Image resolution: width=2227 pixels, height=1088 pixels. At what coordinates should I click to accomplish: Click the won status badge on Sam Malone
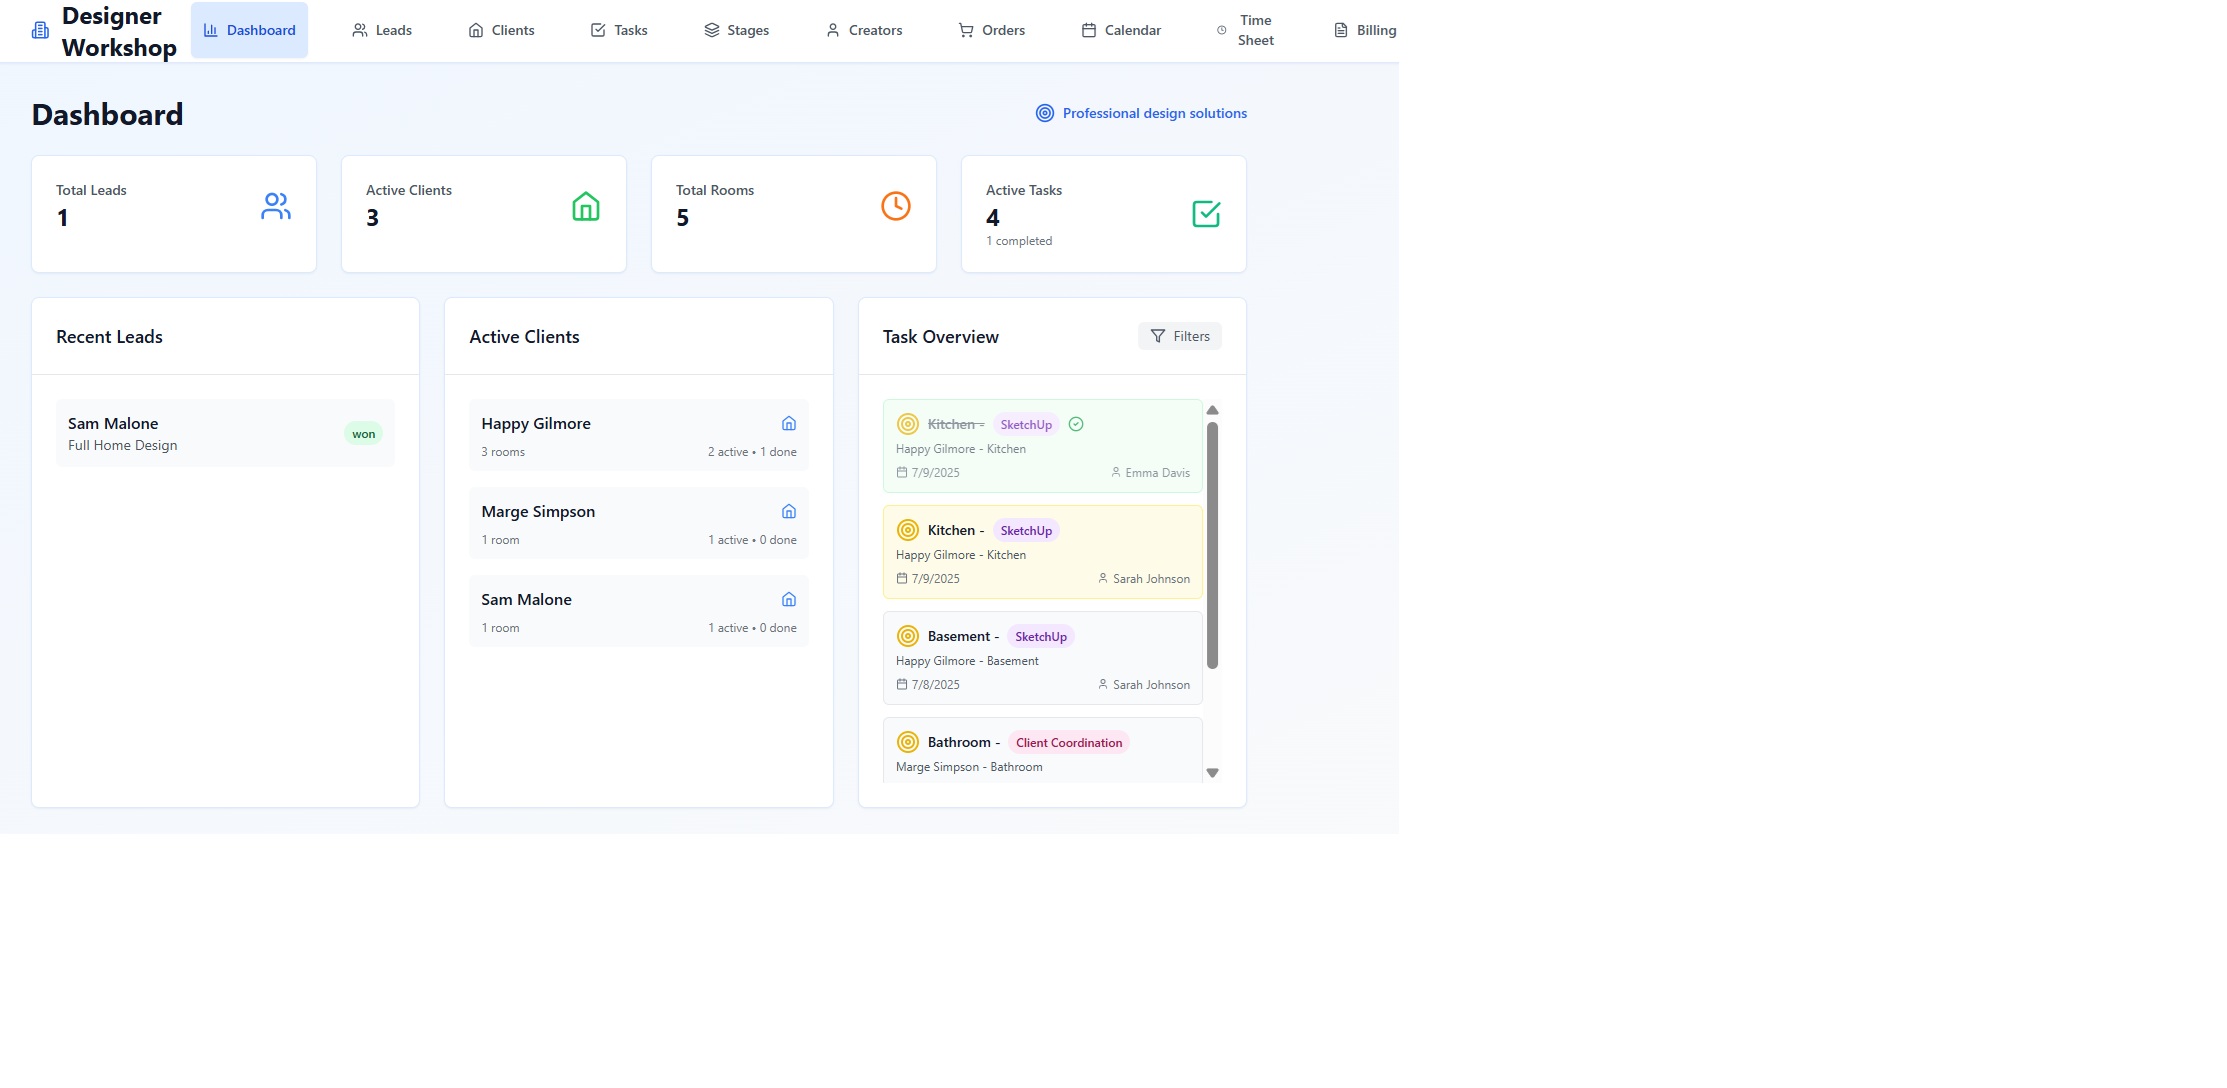pyautogui.click(x=363, y=434)
